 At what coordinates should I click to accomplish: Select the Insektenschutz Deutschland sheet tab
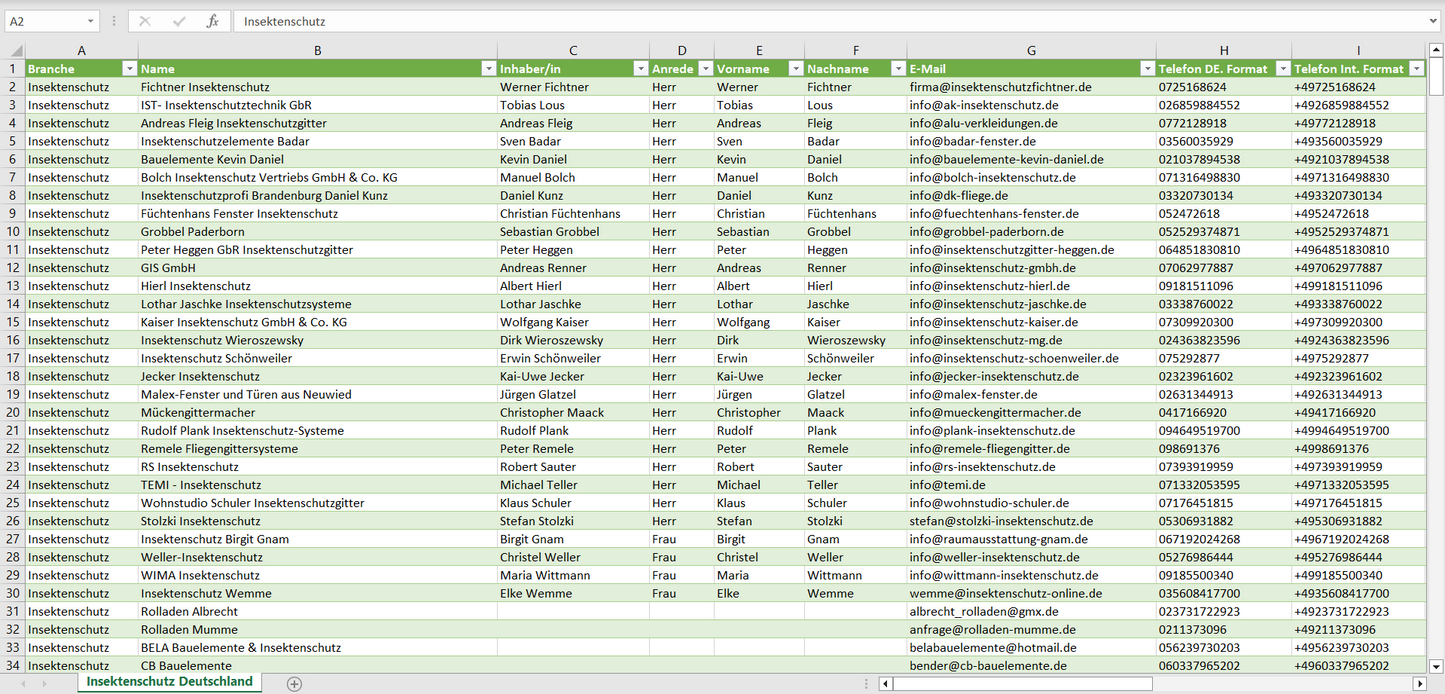pos(169,682)
